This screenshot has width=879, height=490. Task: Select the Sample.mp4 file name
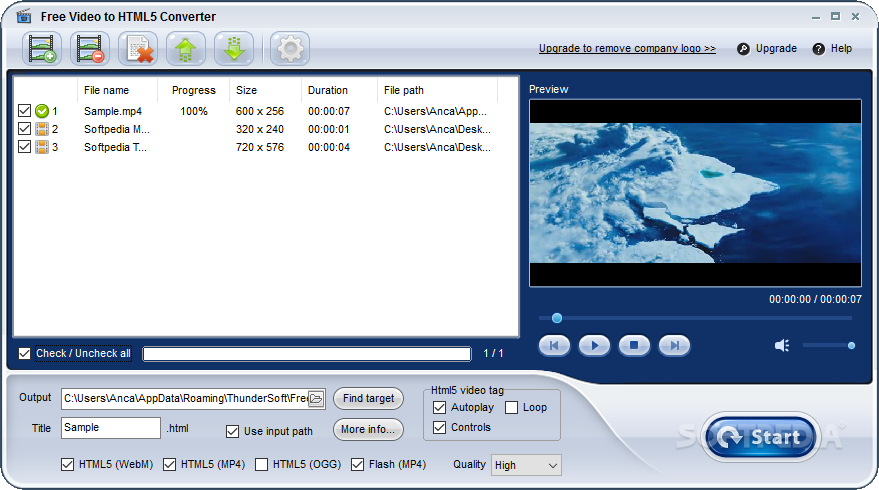pyautogui.click(x=113, y=112)
